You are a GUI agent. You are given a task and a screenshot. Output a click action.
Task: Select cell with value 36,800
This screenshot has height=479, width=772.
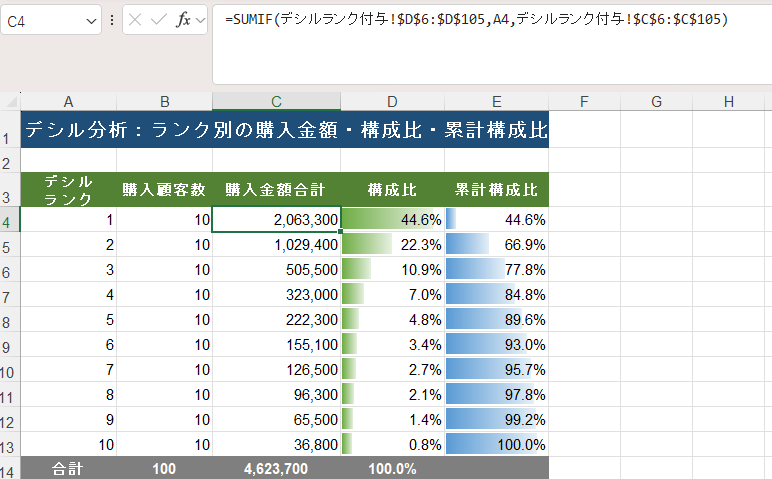pyautogui.click(x=276, y=445)
